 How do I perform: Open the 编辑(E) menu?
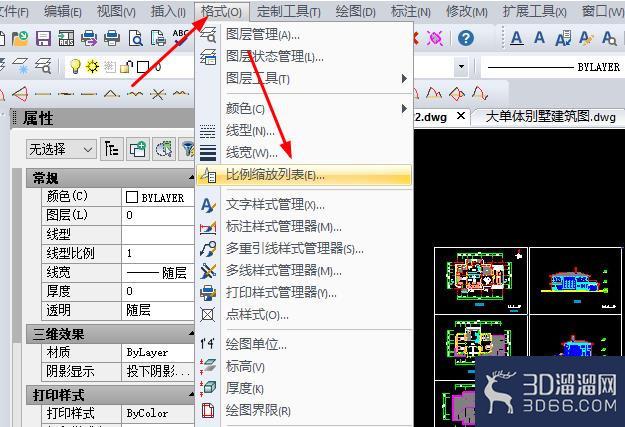[x=63, y=11]
